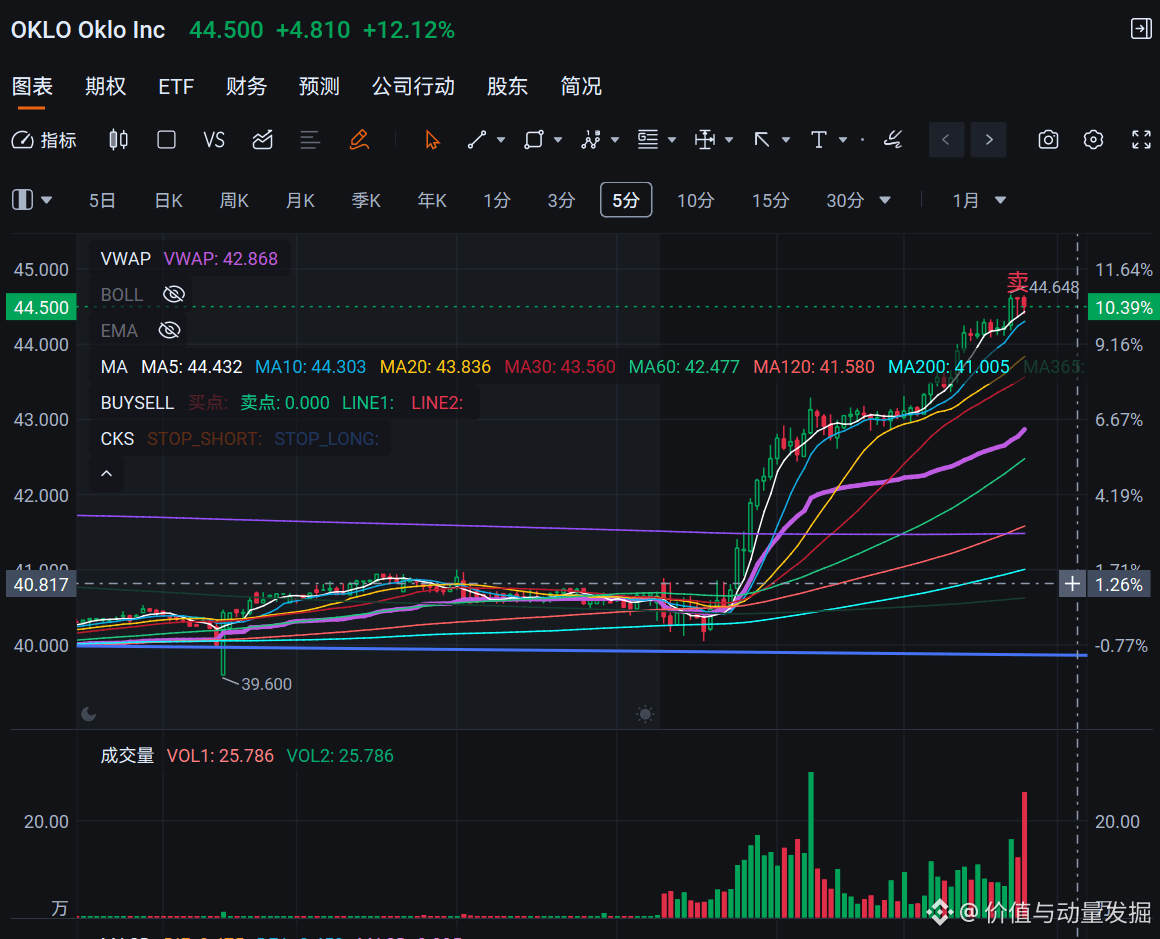Switch to the 公司行动 tab
The width and height of the screenshot is (1160, 939).
413,87
